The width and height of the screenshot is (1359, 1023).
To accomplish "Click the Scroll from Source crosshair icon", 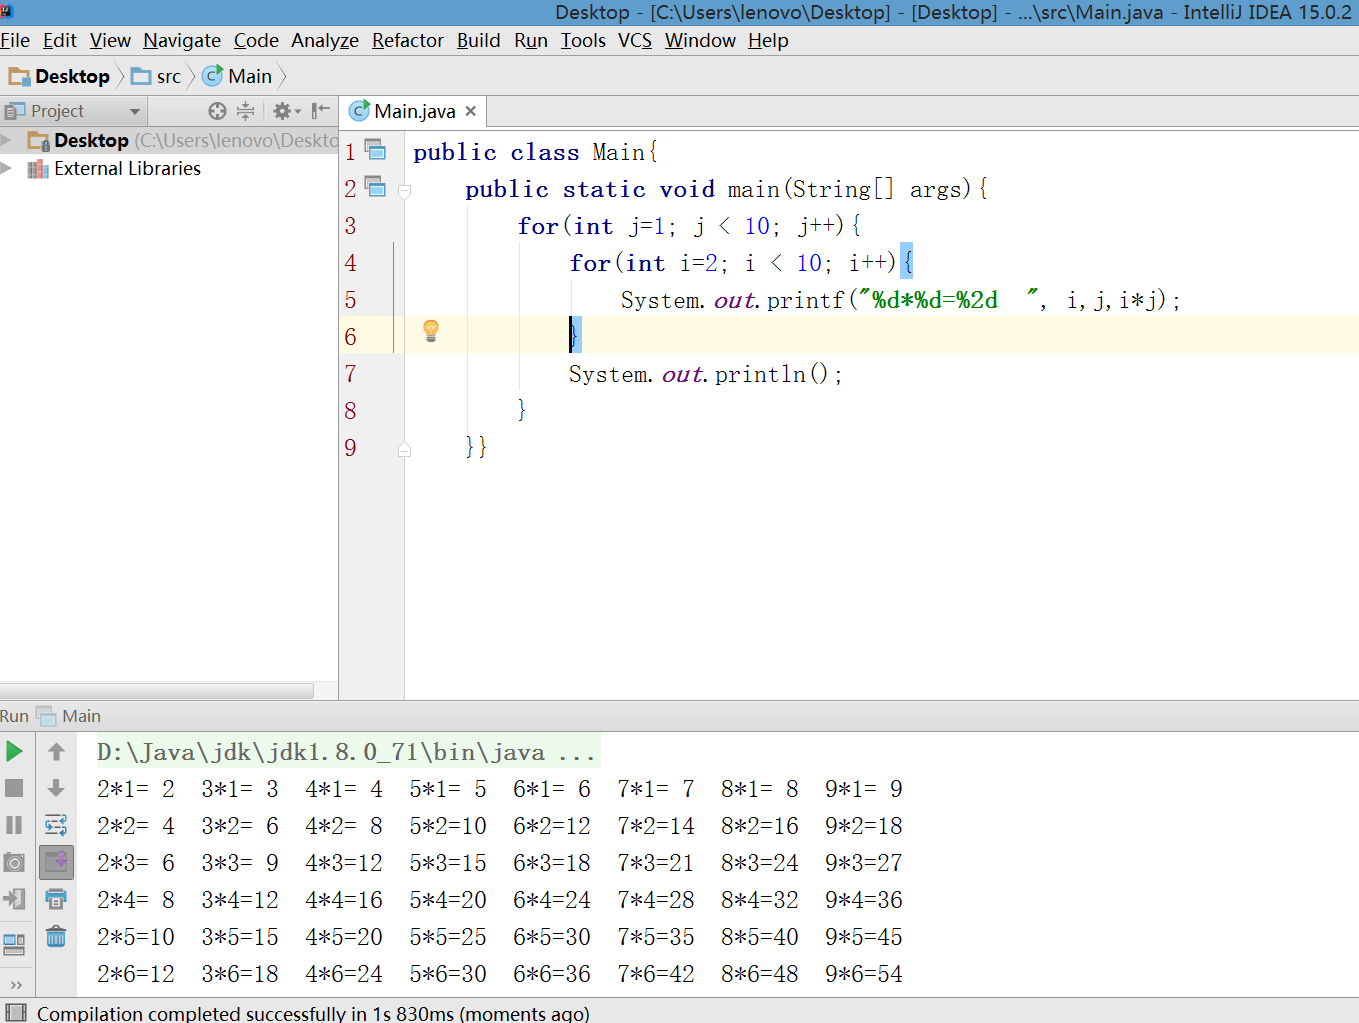I will (x=217, y=111).
